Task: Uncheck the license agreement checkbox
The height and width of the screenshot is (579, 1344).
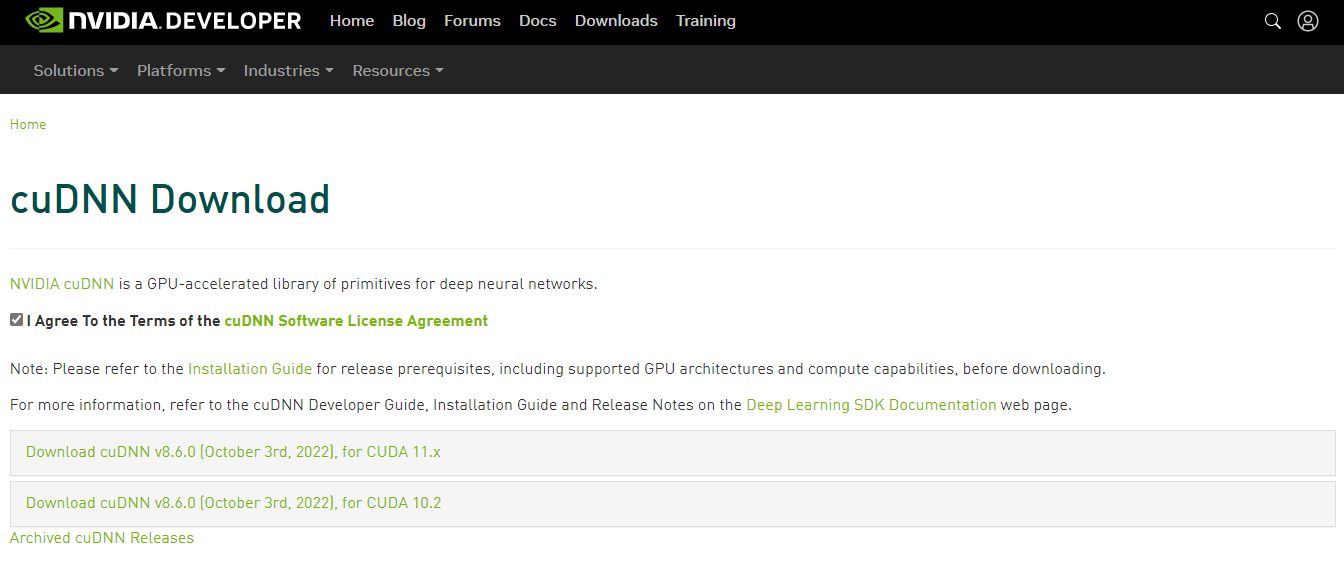Action: pos(17,320)
